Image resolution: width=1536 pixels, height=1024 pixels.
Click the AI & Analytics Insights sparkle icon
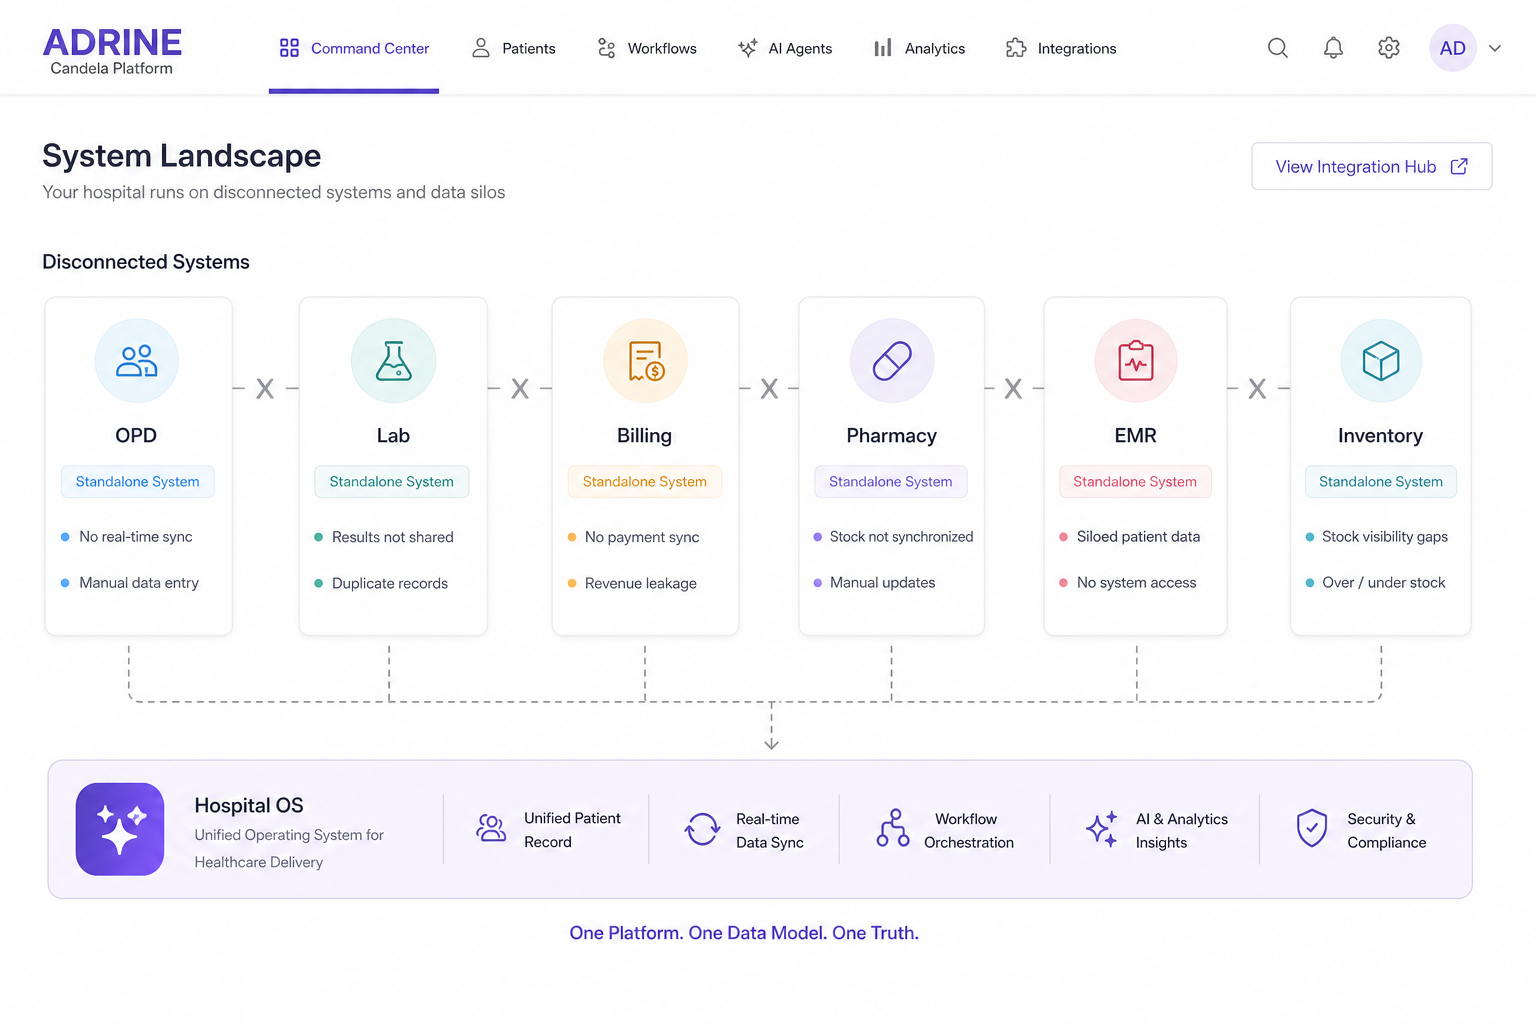(x=1102, y=829)
